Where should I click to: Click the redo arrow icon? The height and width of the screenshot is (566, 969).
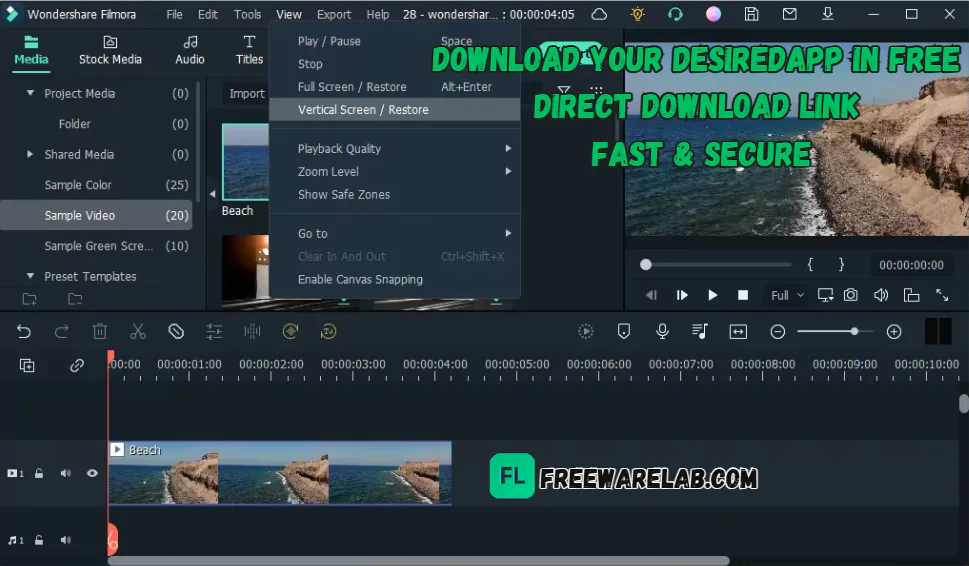(61, 332)
